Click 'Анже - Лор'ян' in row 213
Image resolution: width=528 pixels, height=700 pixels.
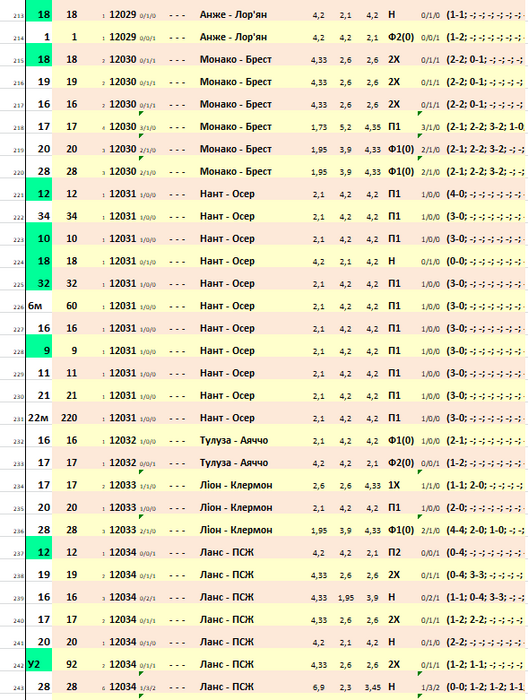click(x=233, y=15)
